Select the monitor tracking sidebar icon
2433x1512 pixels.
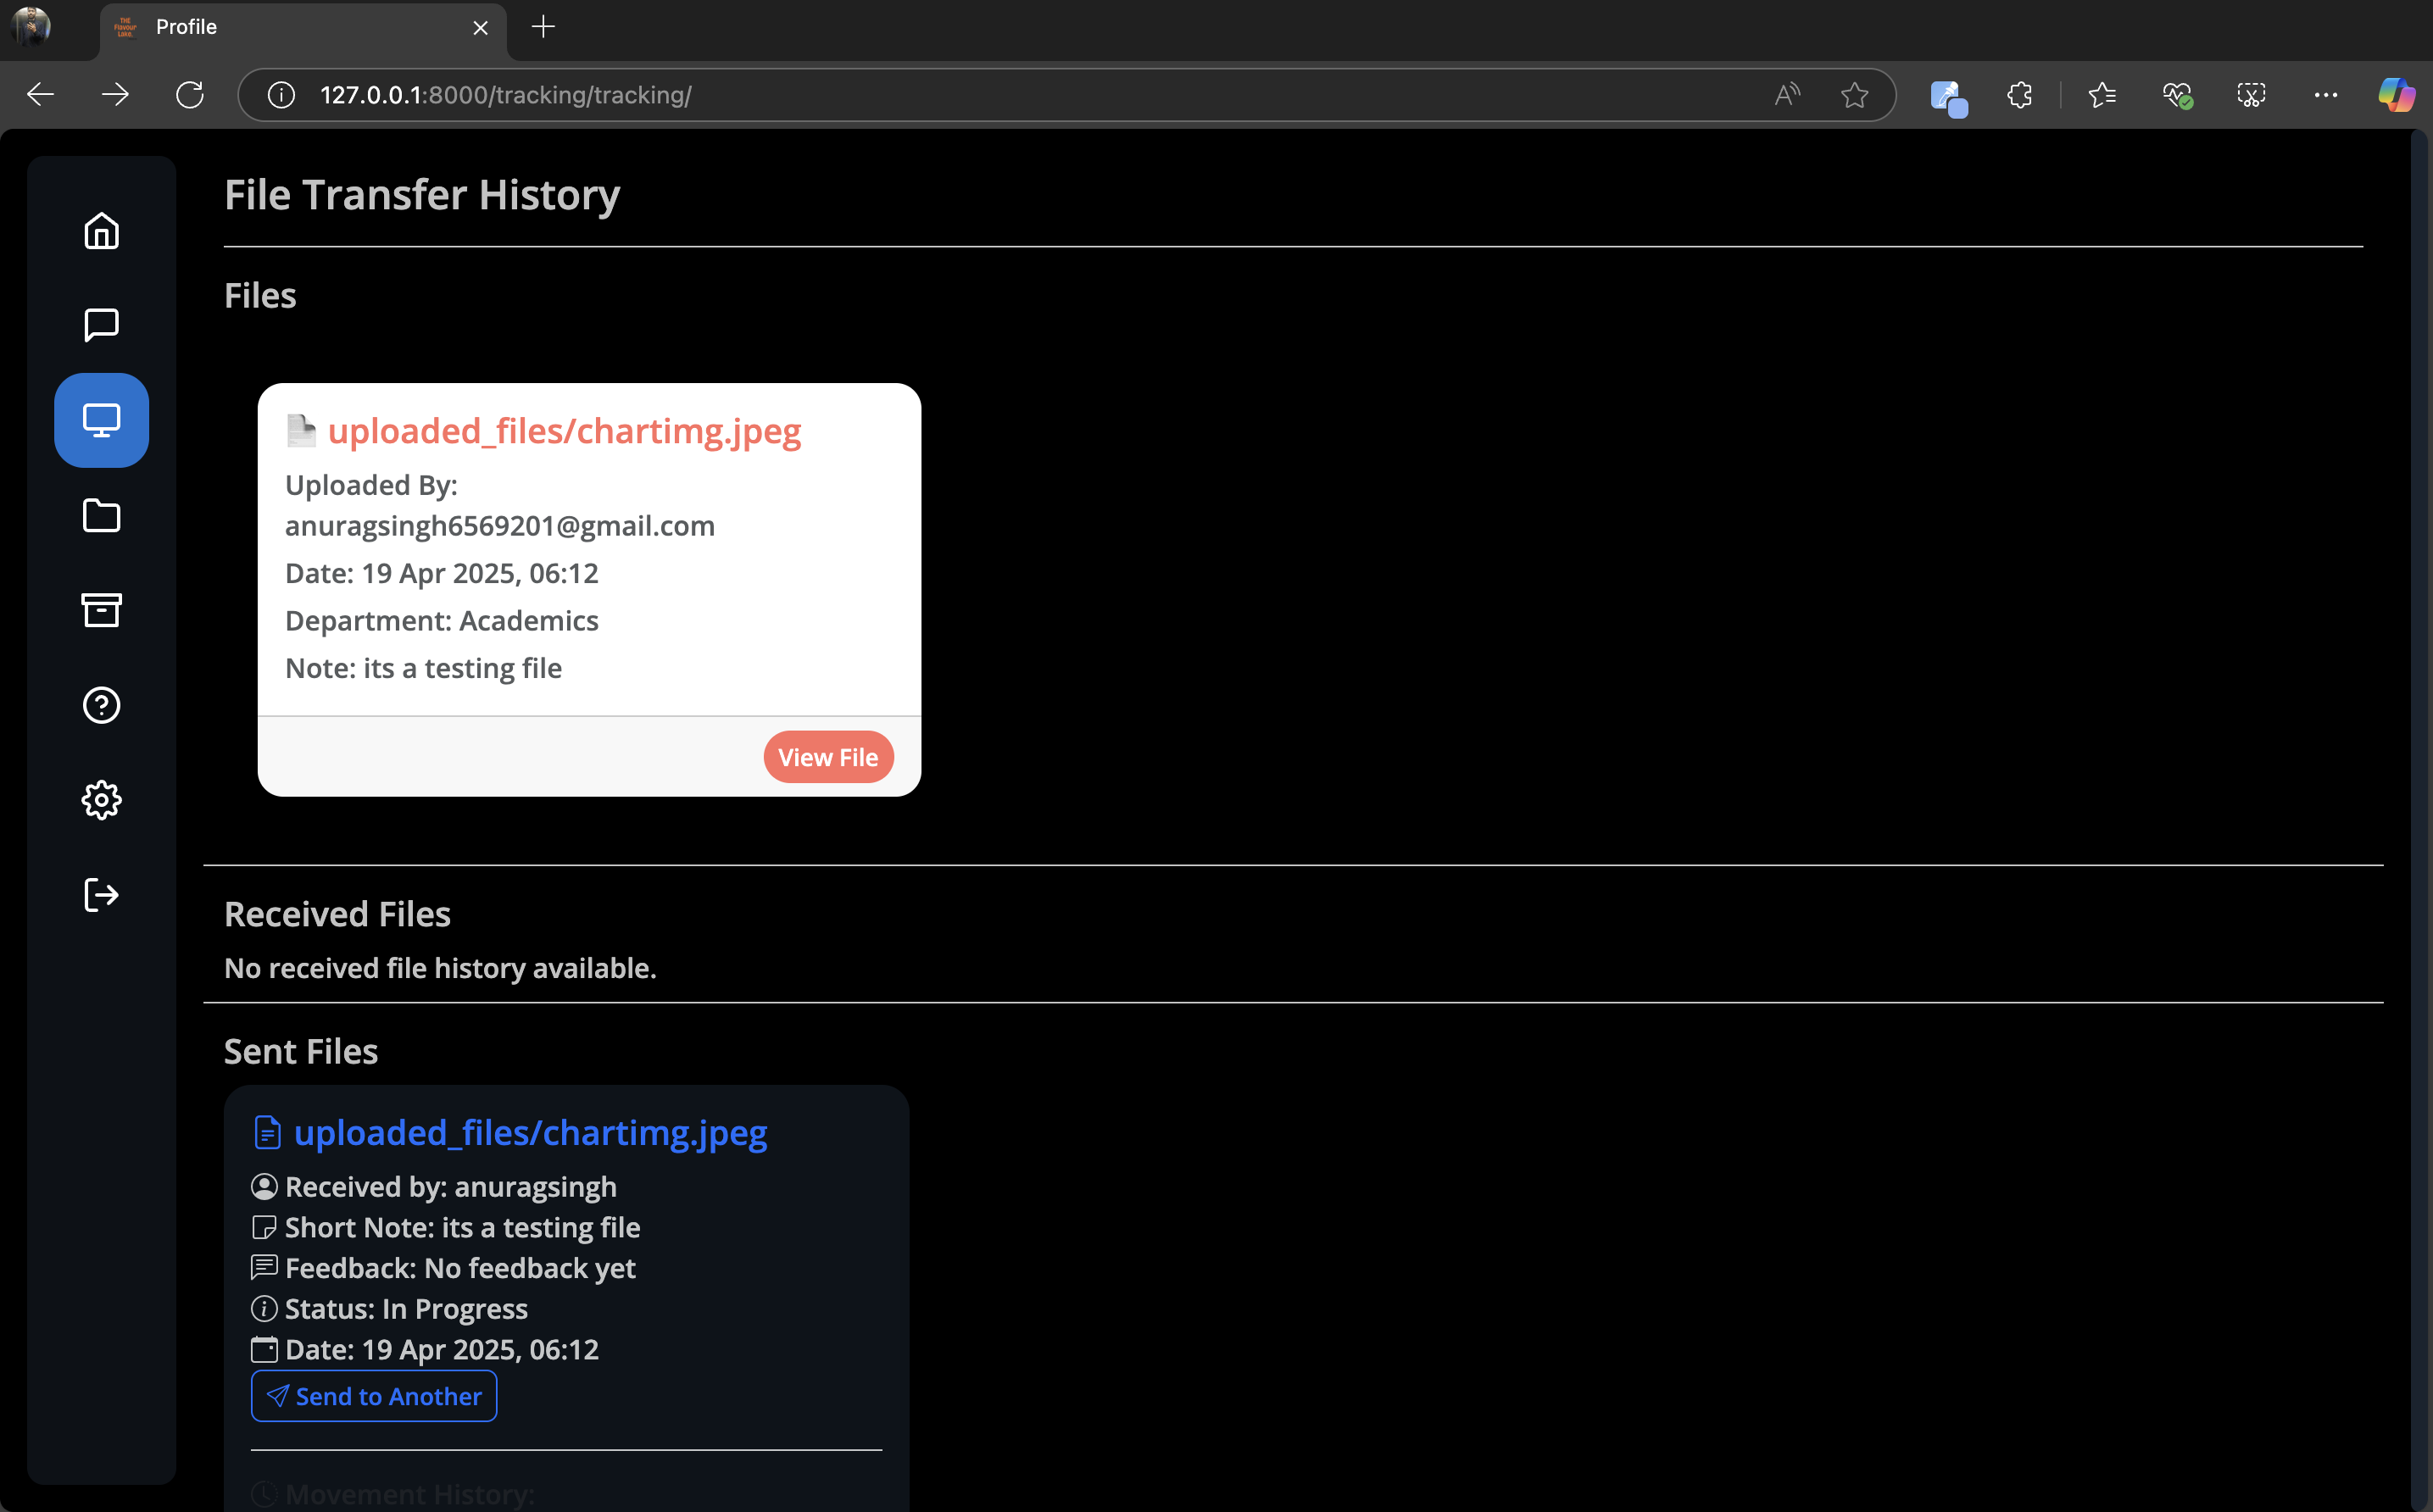click(x=101, y=420)
